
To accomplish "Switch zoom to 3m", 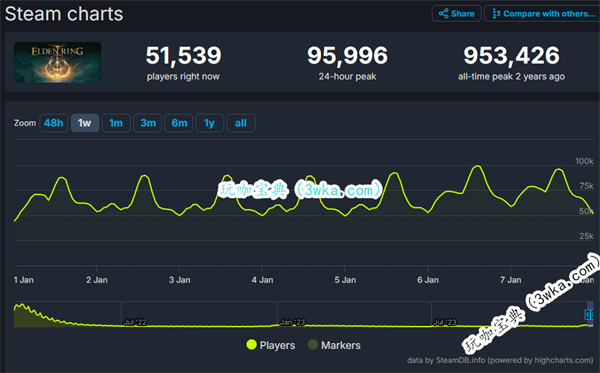I will [147, 123].
